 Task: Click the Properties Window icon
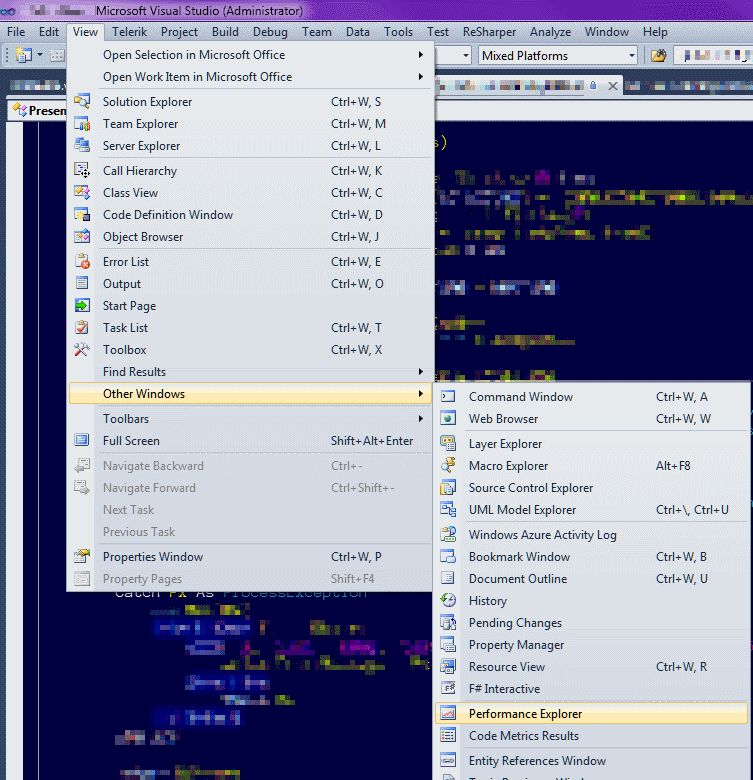[82, 556]
